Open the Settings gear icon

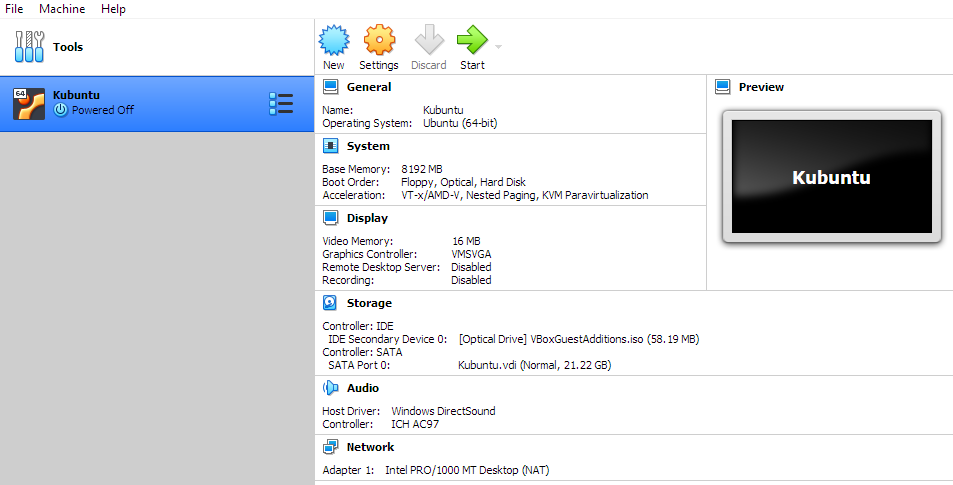pos(379,40)
